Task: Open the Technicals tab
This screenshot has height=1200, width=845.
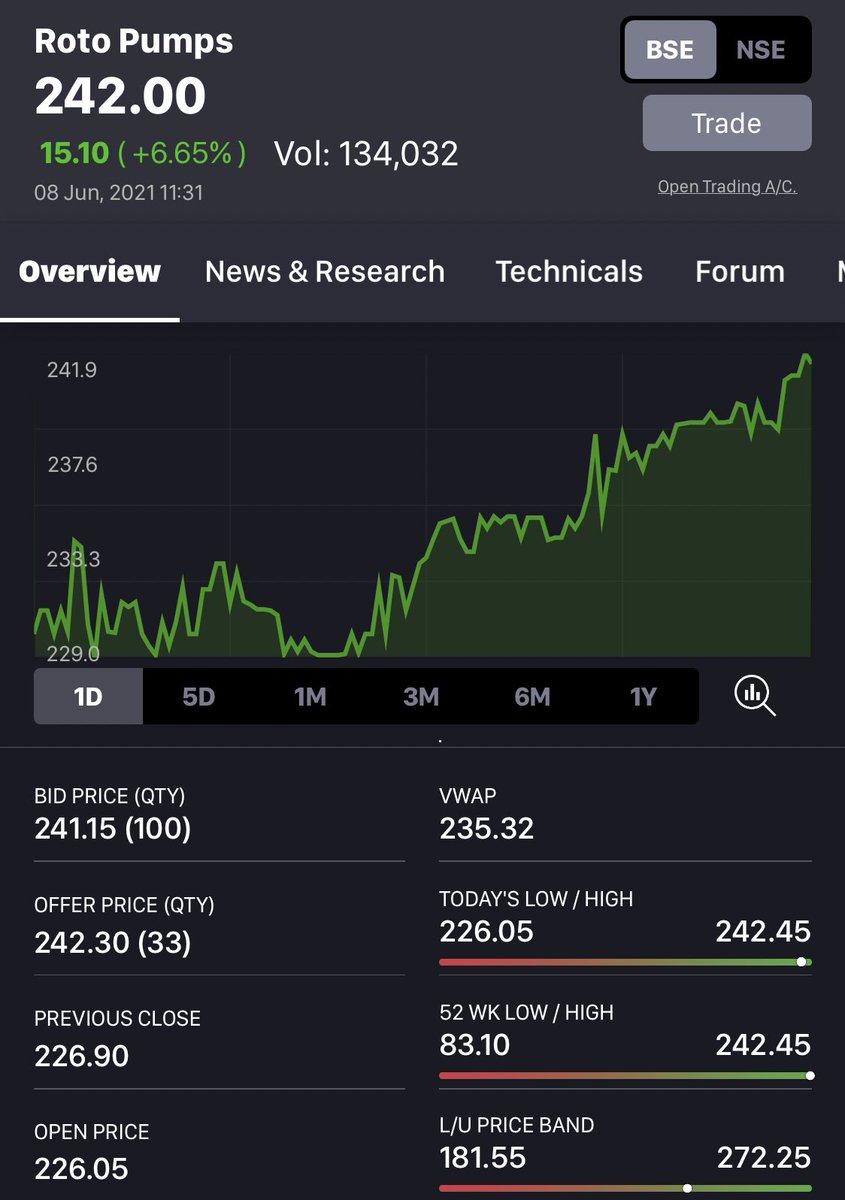Action: (x=569, y=272)
